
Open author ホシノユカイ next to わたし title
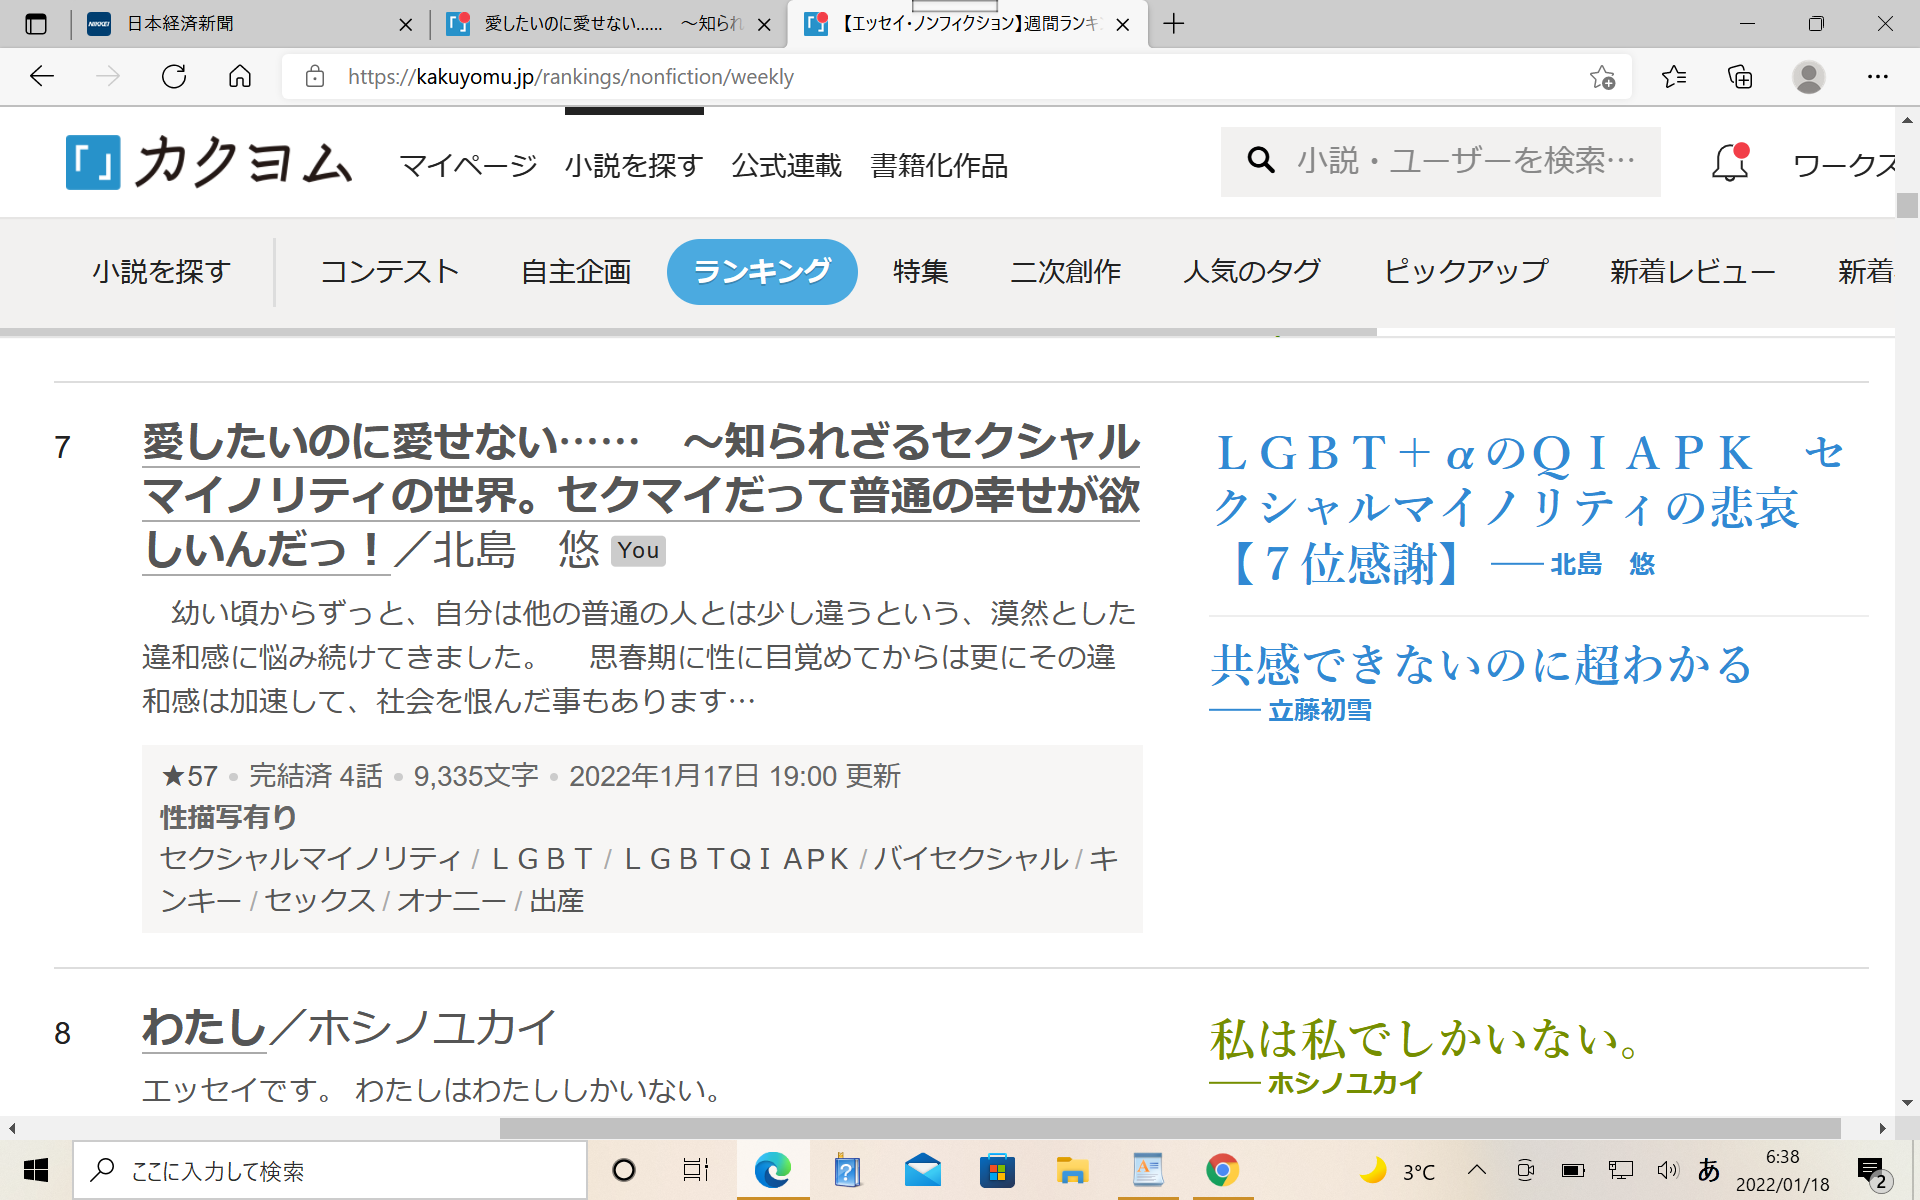pyautogui.click(x=433, y=1028)
